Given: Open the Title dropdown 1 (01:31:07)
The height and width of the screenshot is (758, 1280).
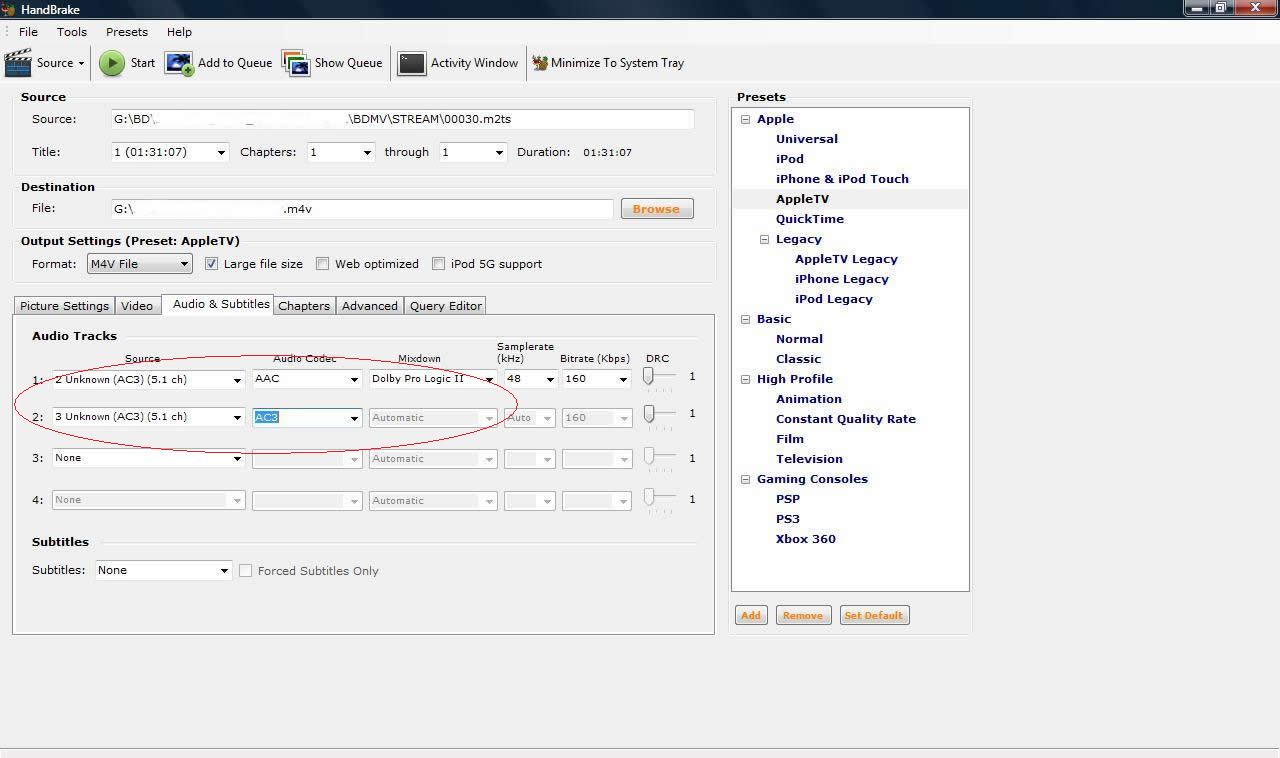Looking at the screenshot, I should (170, 152).
